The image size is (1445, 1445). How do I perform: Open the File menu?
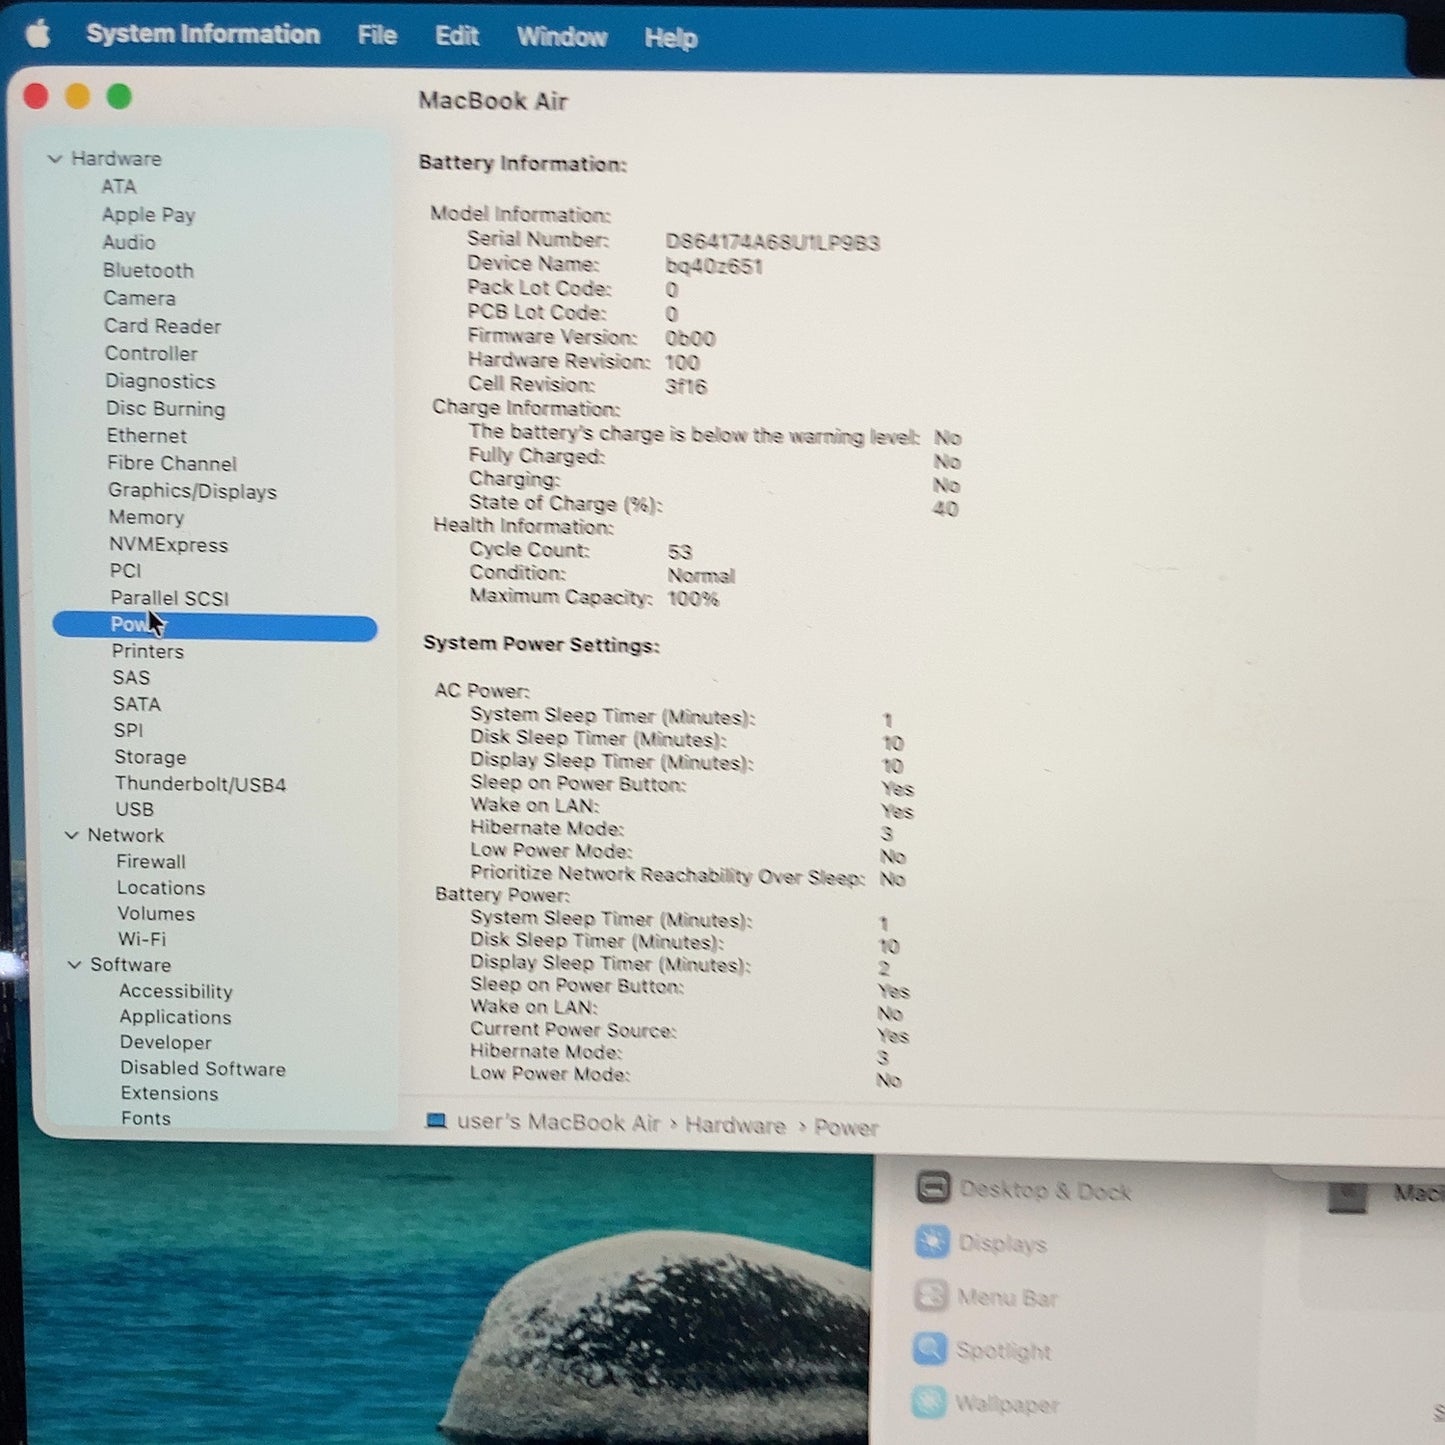tap(377, 36)
